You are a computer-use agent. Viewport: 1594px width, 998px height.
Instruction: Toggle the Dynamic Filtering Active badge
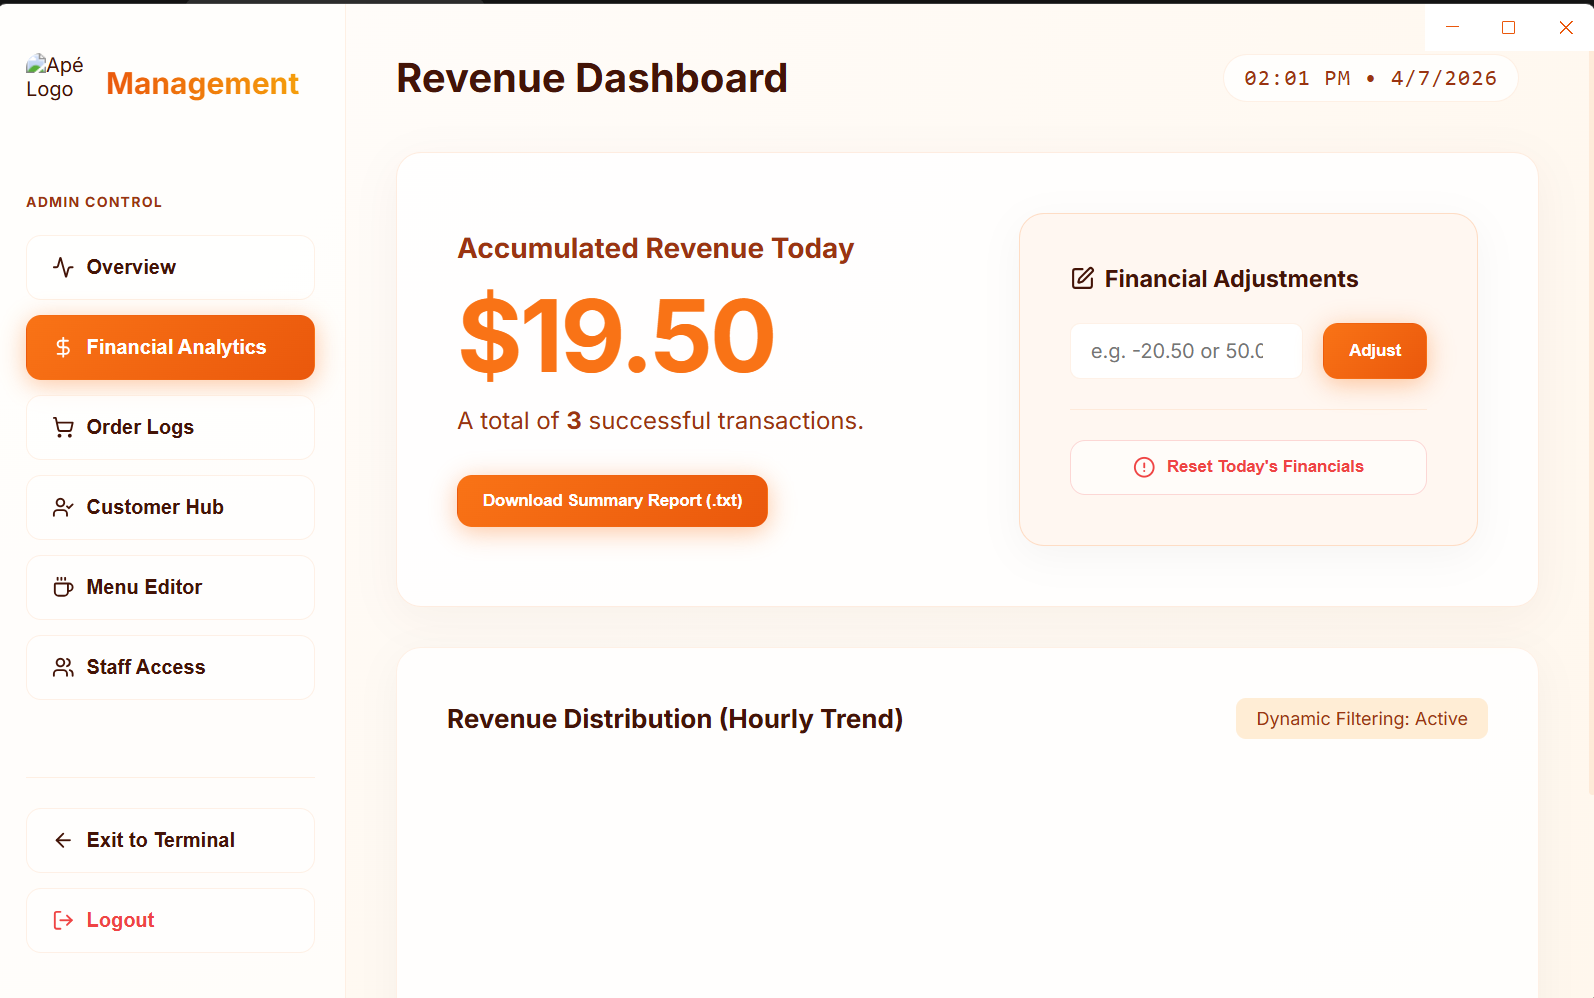(1361, 718)
